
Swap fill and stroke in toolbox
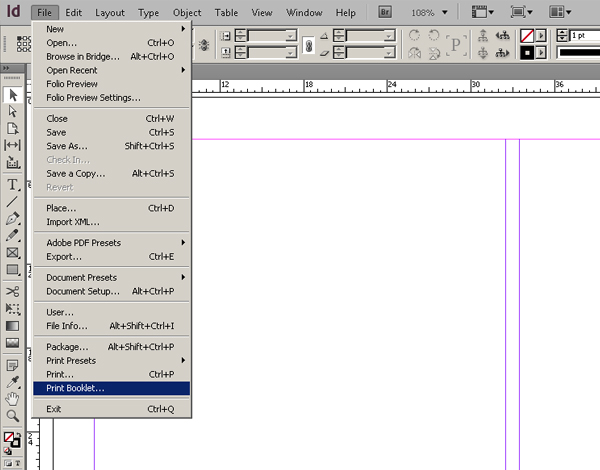(18, 436)
